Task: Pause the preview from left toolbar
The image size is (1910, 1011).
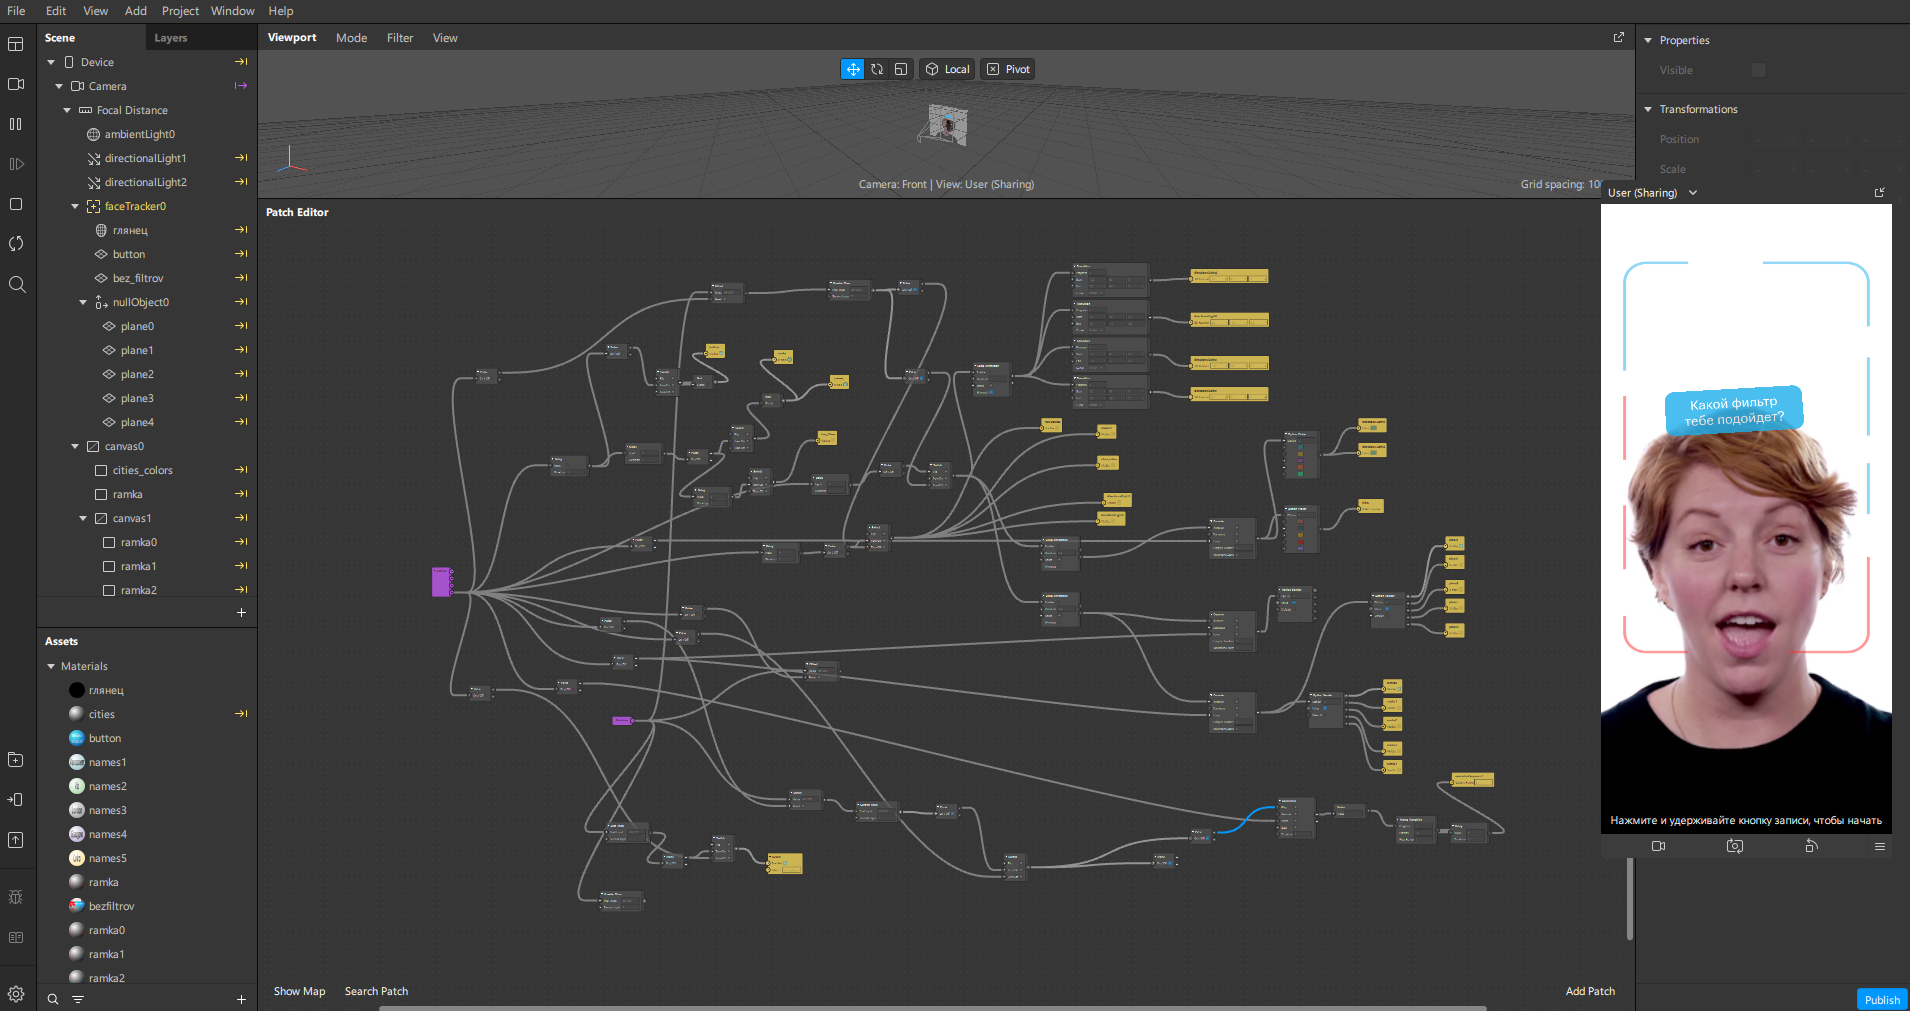Action: click(x=16, y=124)
